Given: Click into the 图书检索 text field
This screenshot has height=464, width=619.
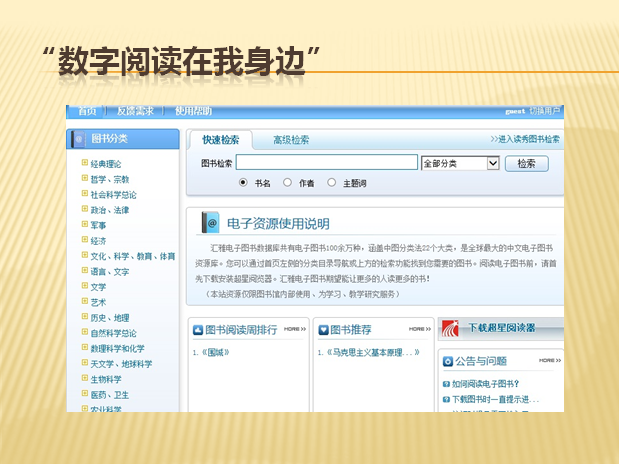Looking at the screenshot, I should [327, 163].
